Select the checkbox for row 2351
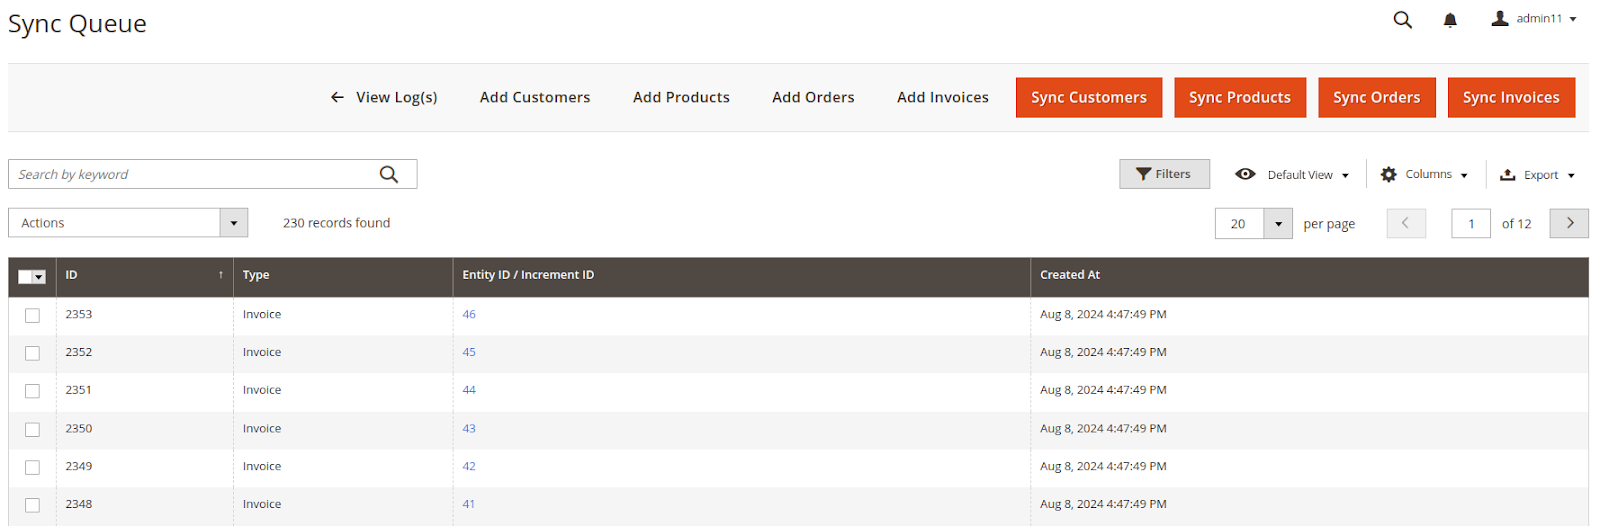This screenshot has width=1600, height=526. click(x=32, y=391)
